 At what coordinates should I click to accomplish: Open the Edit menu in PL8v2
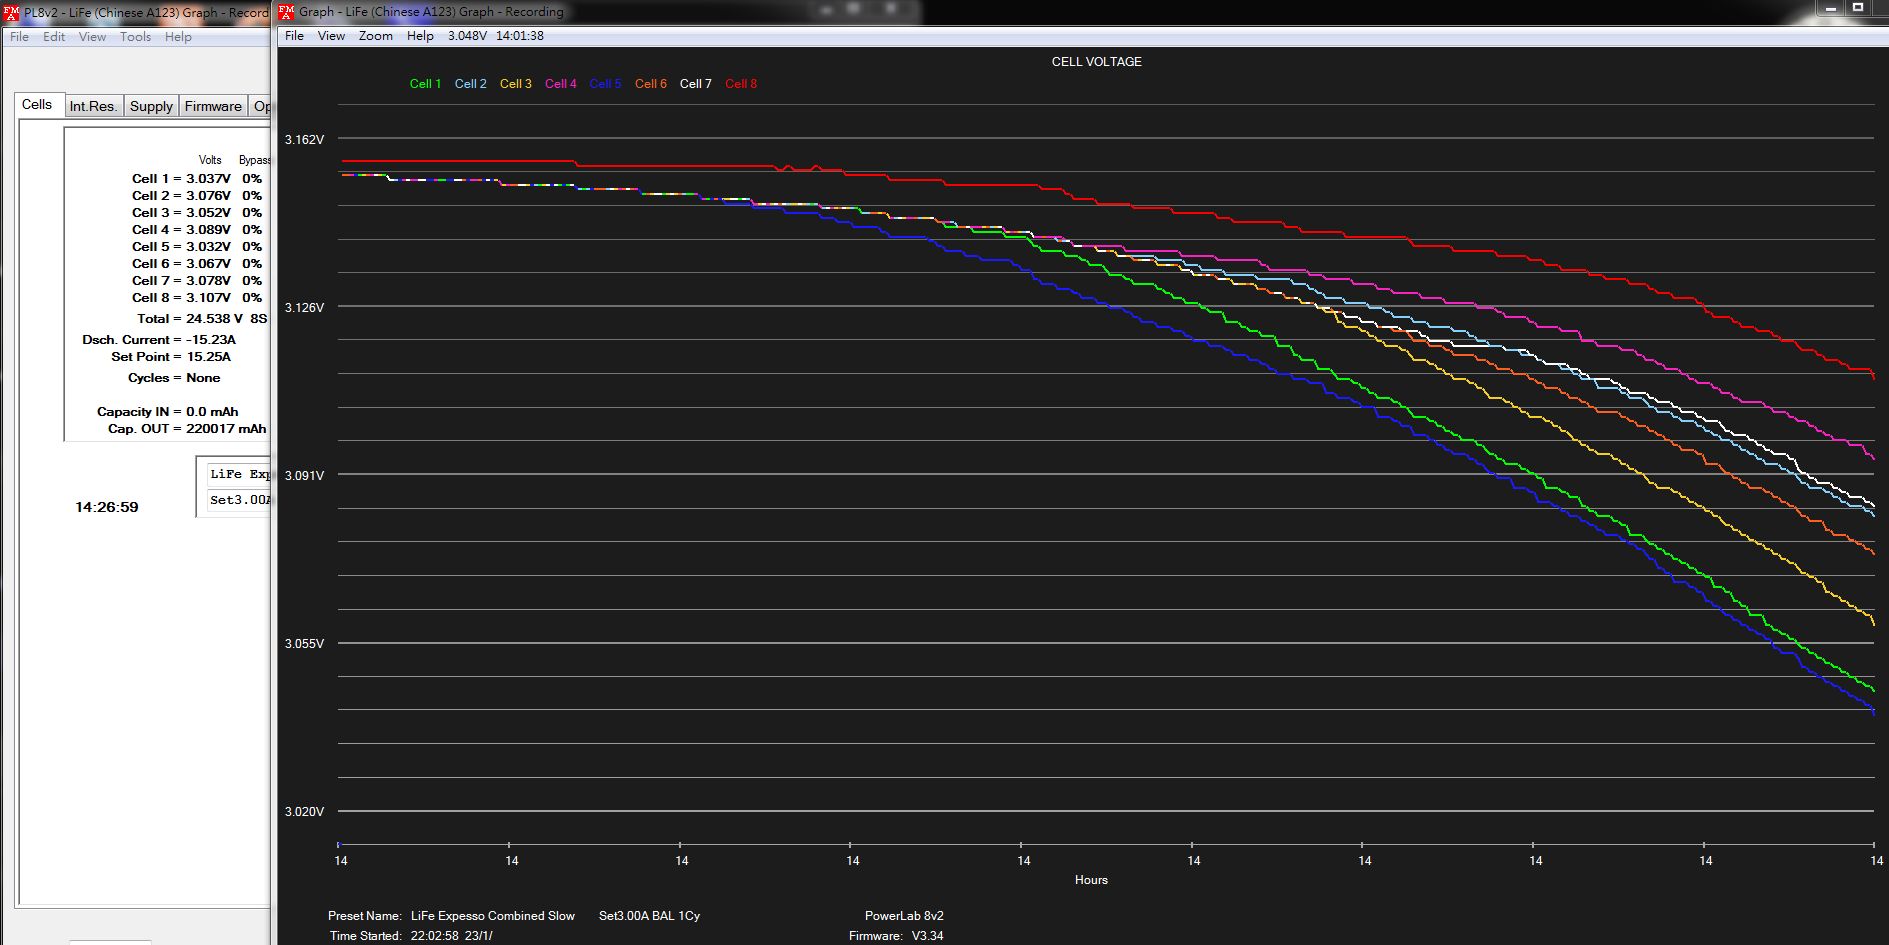(x=54, y=37)
